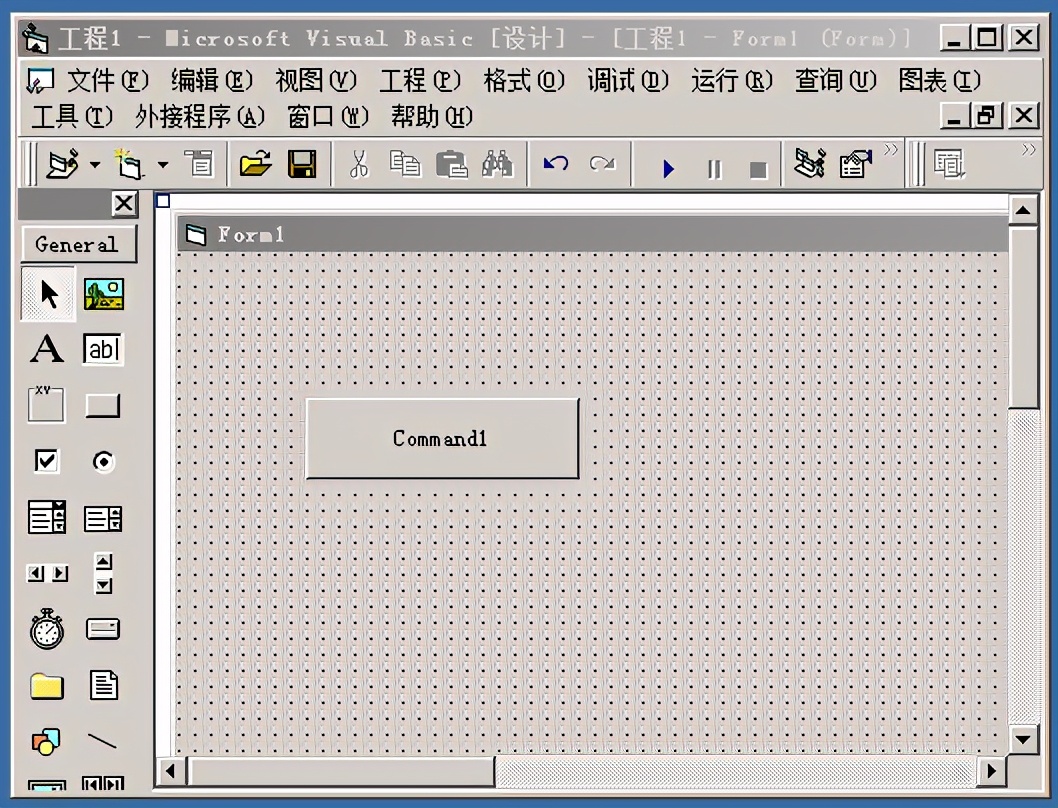This screenshot has width=1058, height=808.
Task: Close the toolbox panel
Action: (124, 203)
